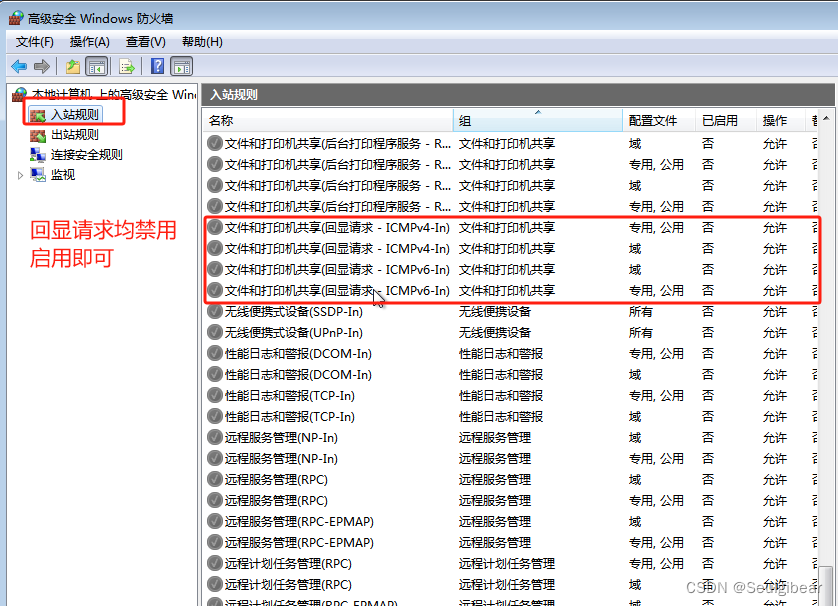Open Help via the question mark icon
838x606 pixels.
point(157,66)
